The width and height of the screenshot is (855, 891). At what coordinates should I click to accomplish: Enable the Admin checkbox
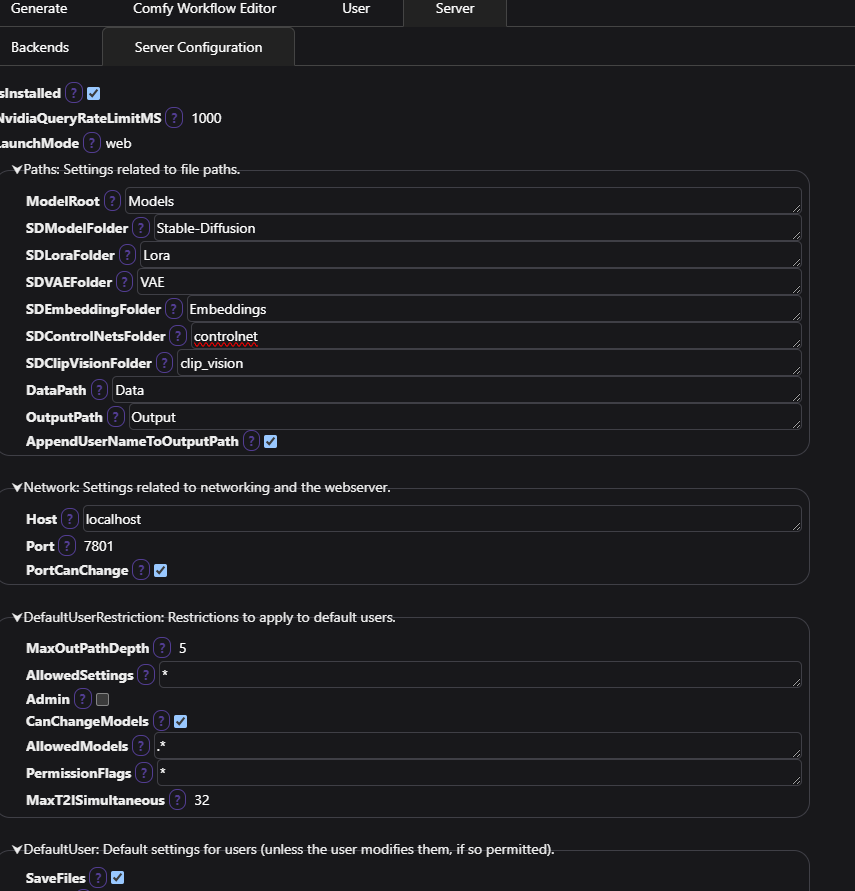point(100,699)
